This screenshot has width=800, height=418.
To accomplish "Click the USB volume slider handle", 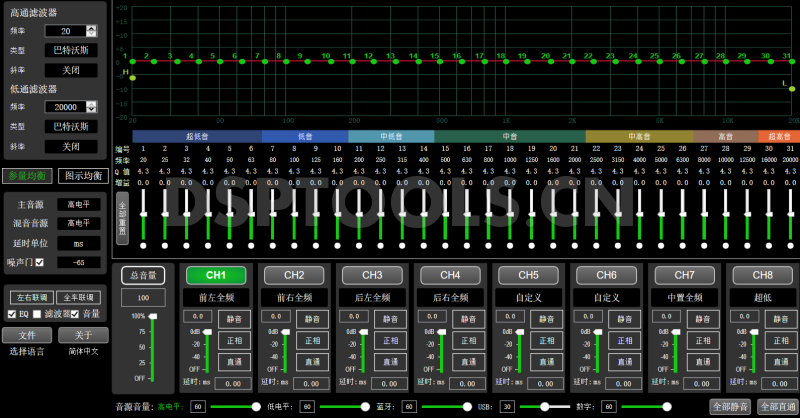I will pyautogui.click(x=544, y=406).
